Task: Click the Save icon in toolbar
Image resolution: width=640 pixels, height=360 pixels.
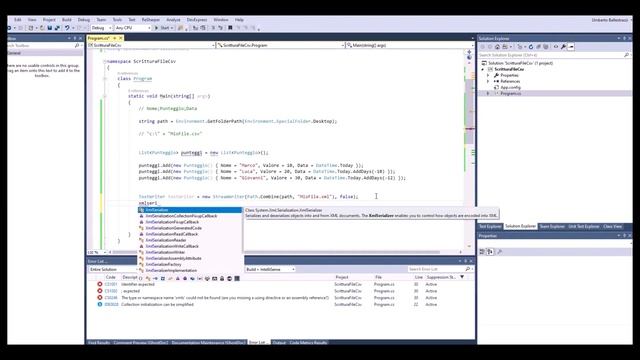Action: coord(50,28)
